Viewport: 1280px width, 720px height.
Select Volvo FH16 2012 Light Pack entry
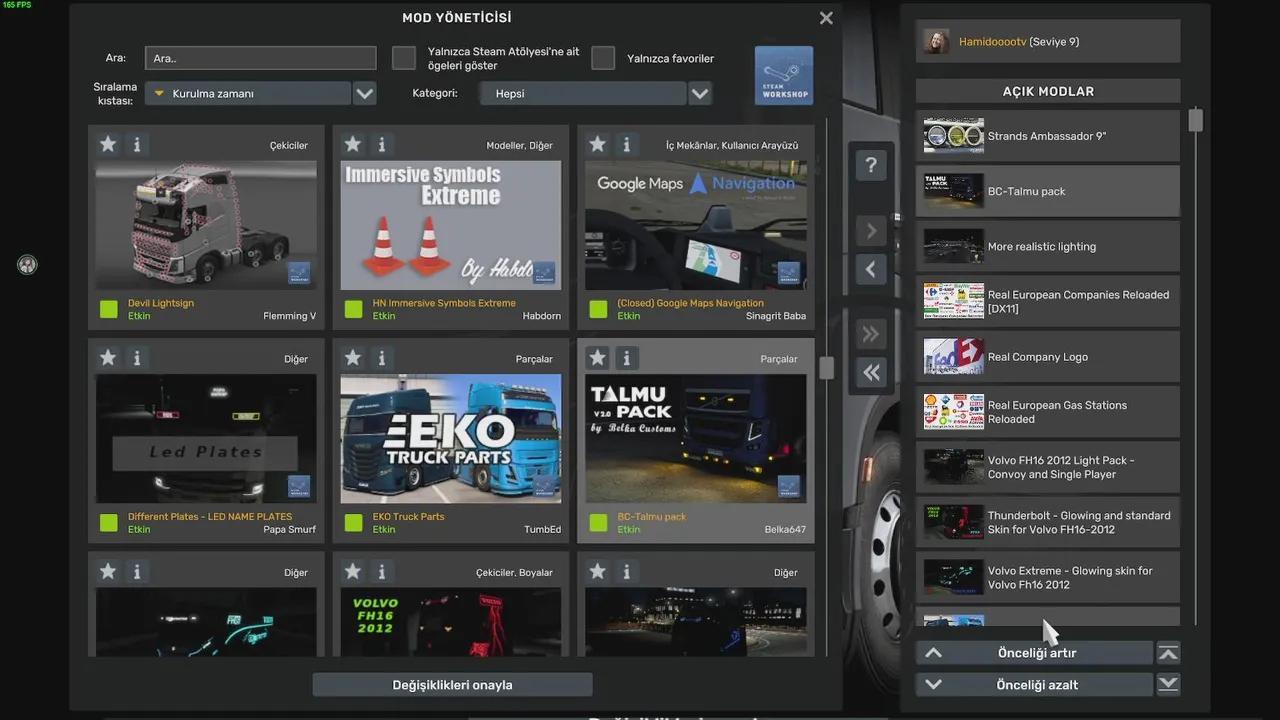coord(1048,467)
